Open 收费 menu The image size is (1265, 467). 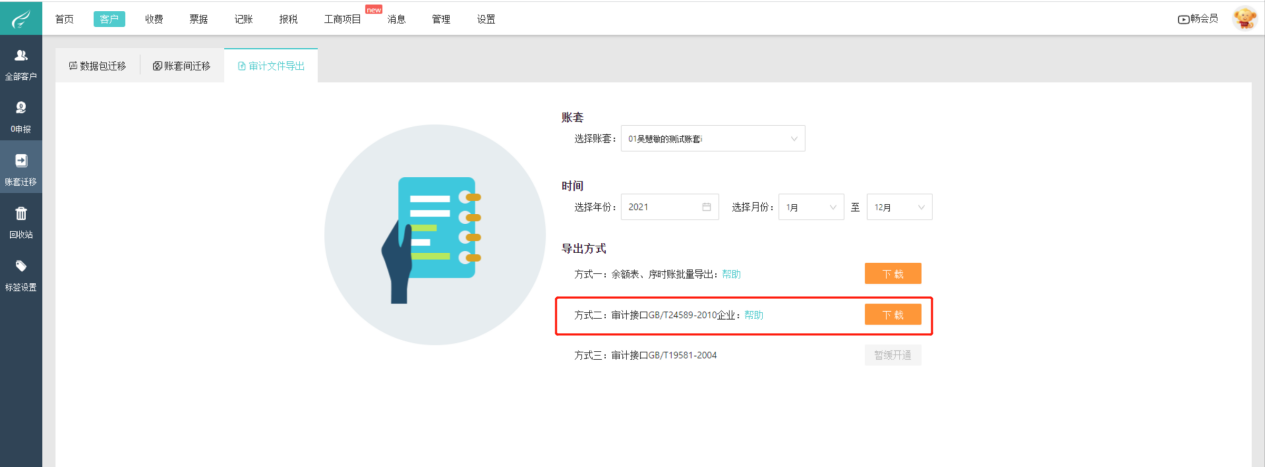pos(154,19)
